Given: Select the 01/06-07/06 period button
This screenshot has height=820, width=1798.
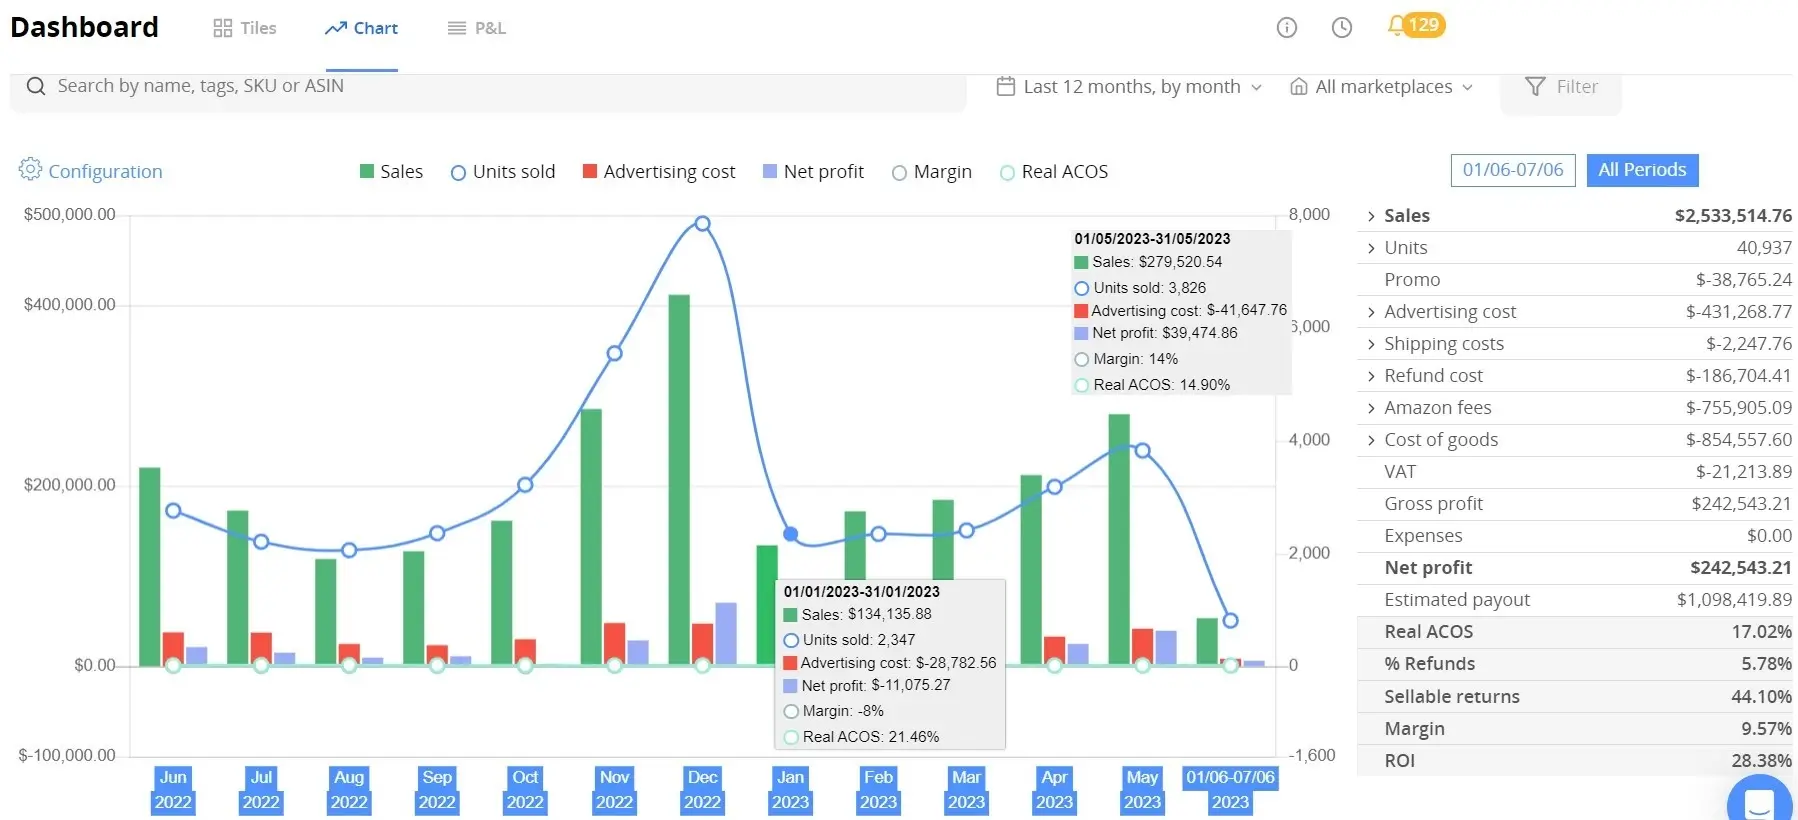Looking at the screenshot, I should point(1513,170).
